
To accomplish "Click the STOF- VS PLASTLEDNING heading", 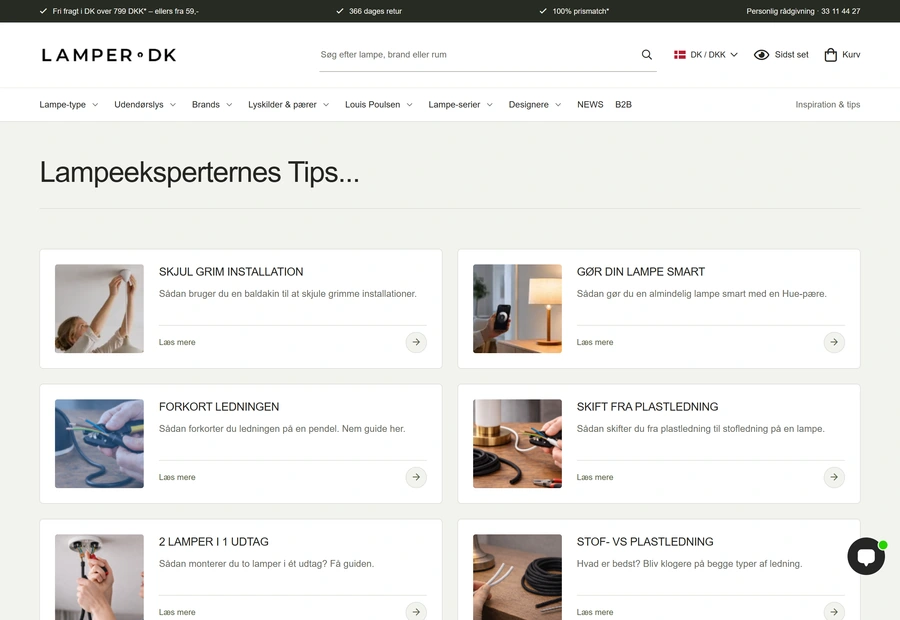I will 645,541.
